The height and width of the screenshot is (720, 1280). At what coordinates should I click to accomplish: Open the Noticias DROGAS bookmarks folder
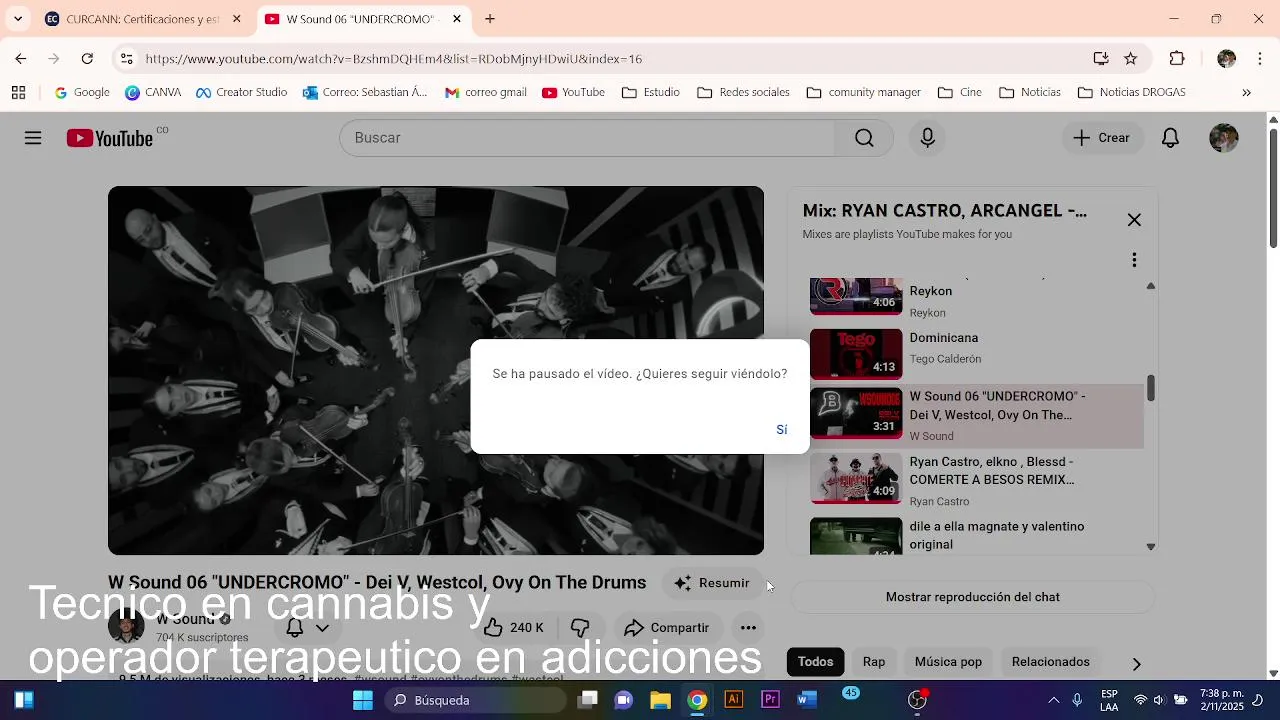click(1132, 93)
